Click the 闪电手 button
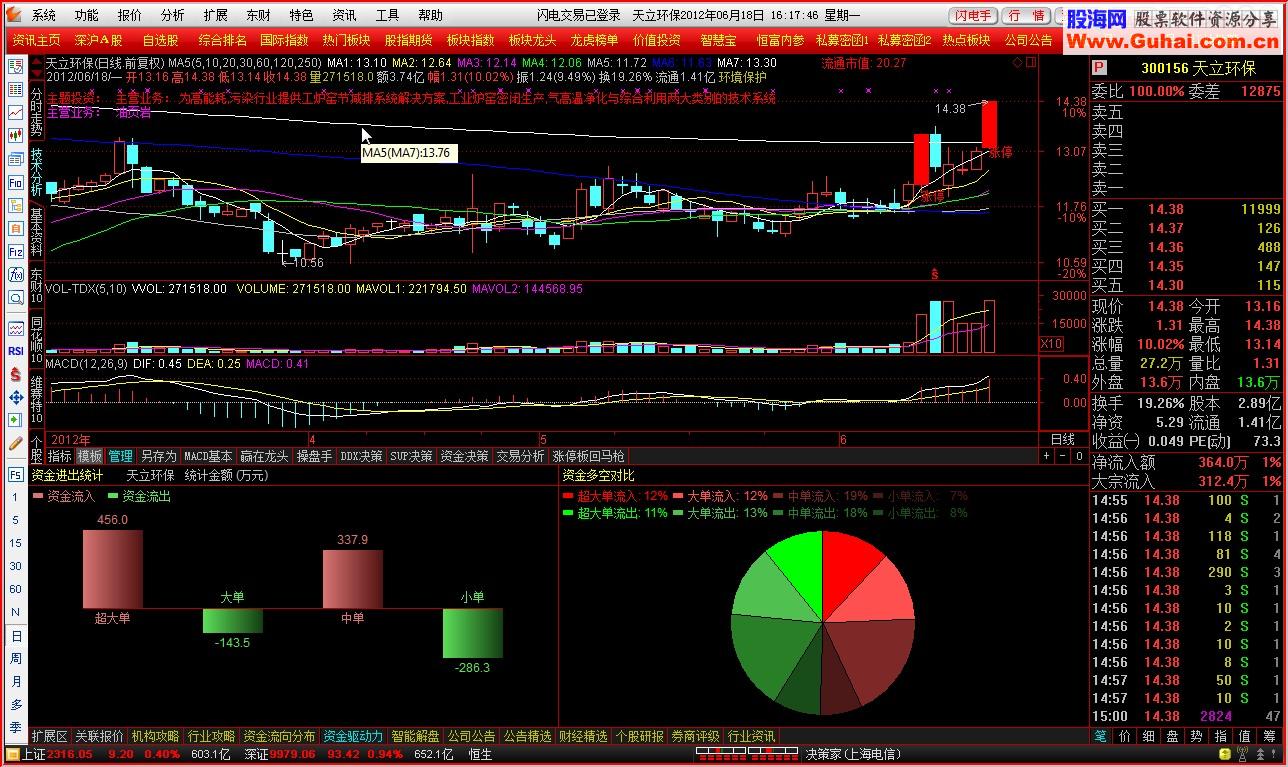Image resolution: width=1288 pixels, height=767 pixels. [x=973, y=15]
